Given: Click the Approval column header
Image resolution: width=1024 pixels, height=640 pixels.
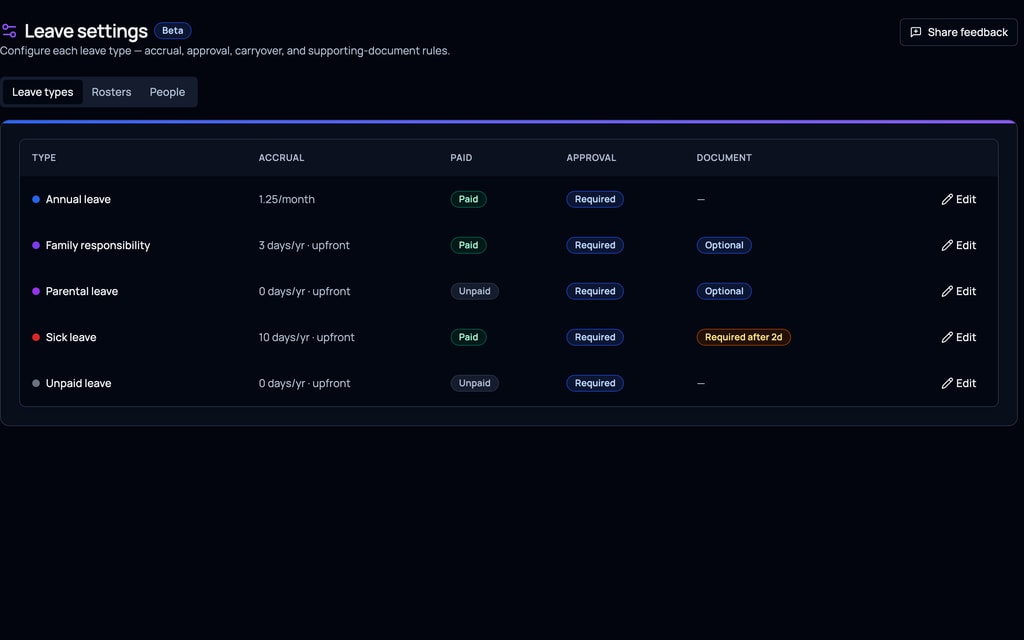Looking at the screenshot, I should (x=591, y=157).
